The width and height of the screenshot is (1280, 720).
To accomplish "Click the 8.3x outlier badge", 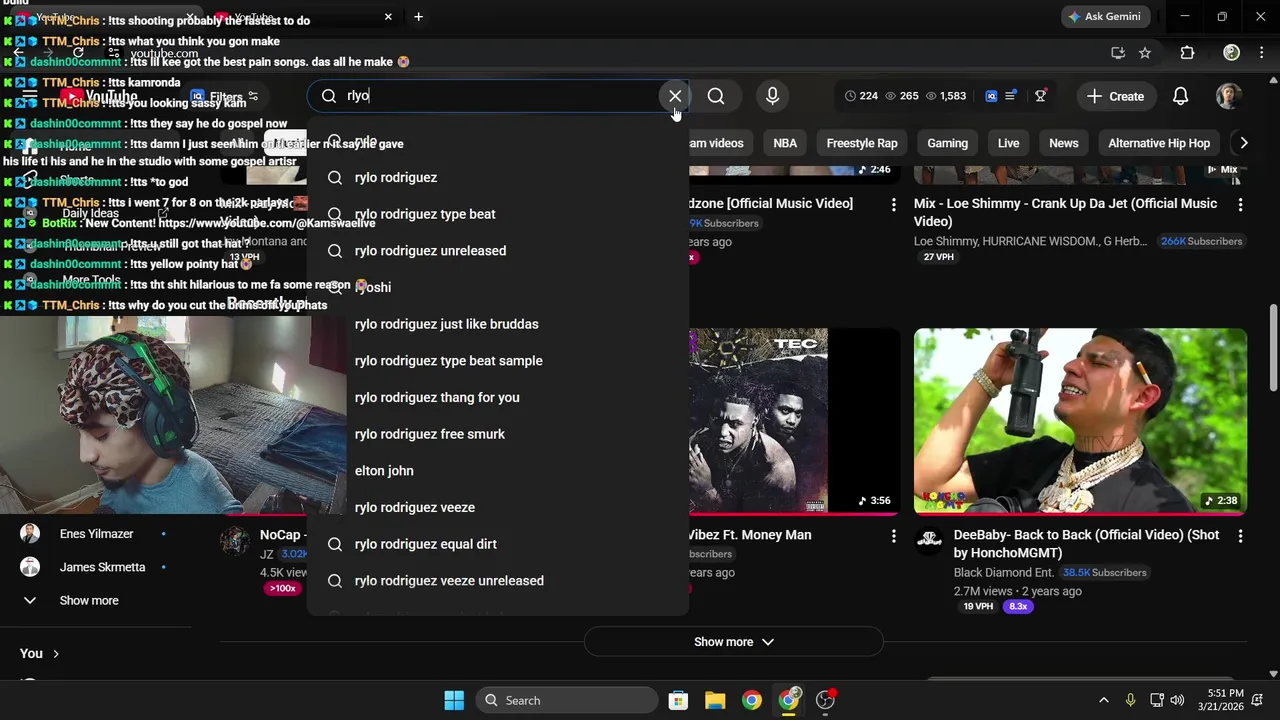I will point(1018,606).
